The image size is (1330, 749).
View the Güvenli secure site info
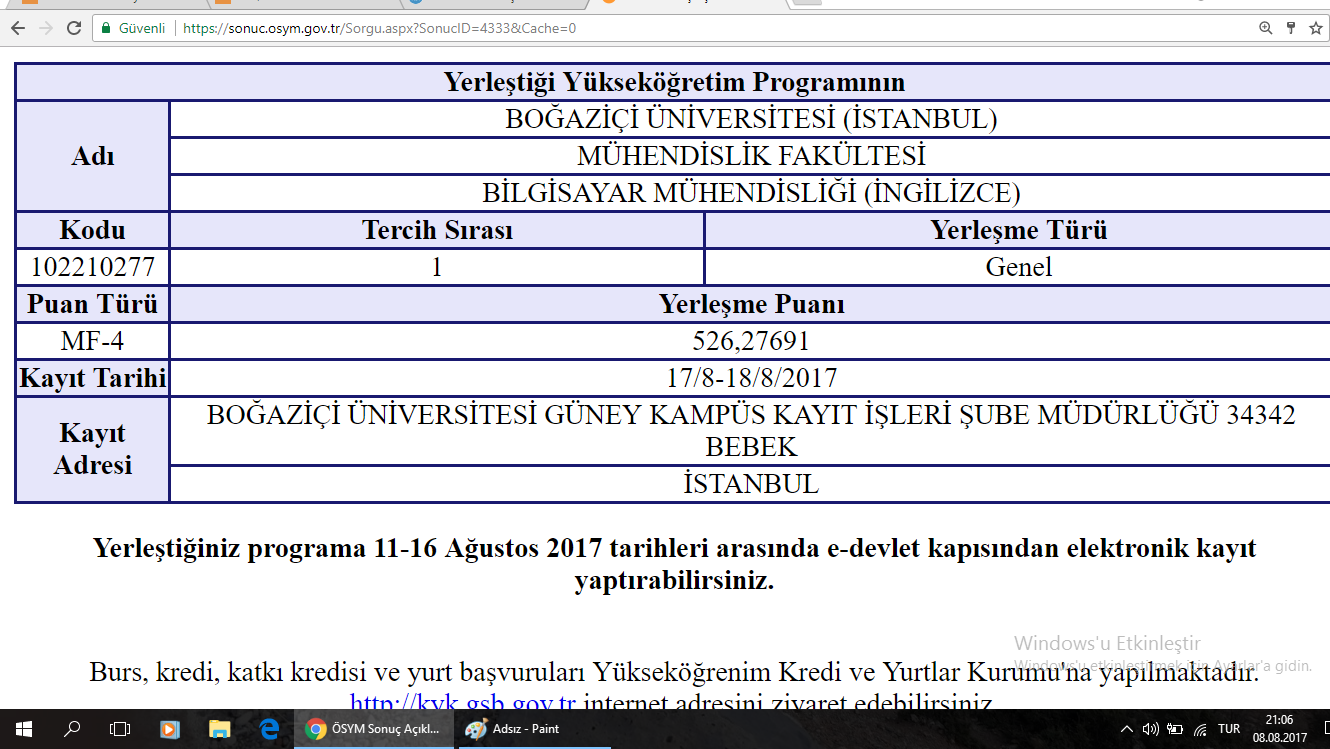pos(133,28)
